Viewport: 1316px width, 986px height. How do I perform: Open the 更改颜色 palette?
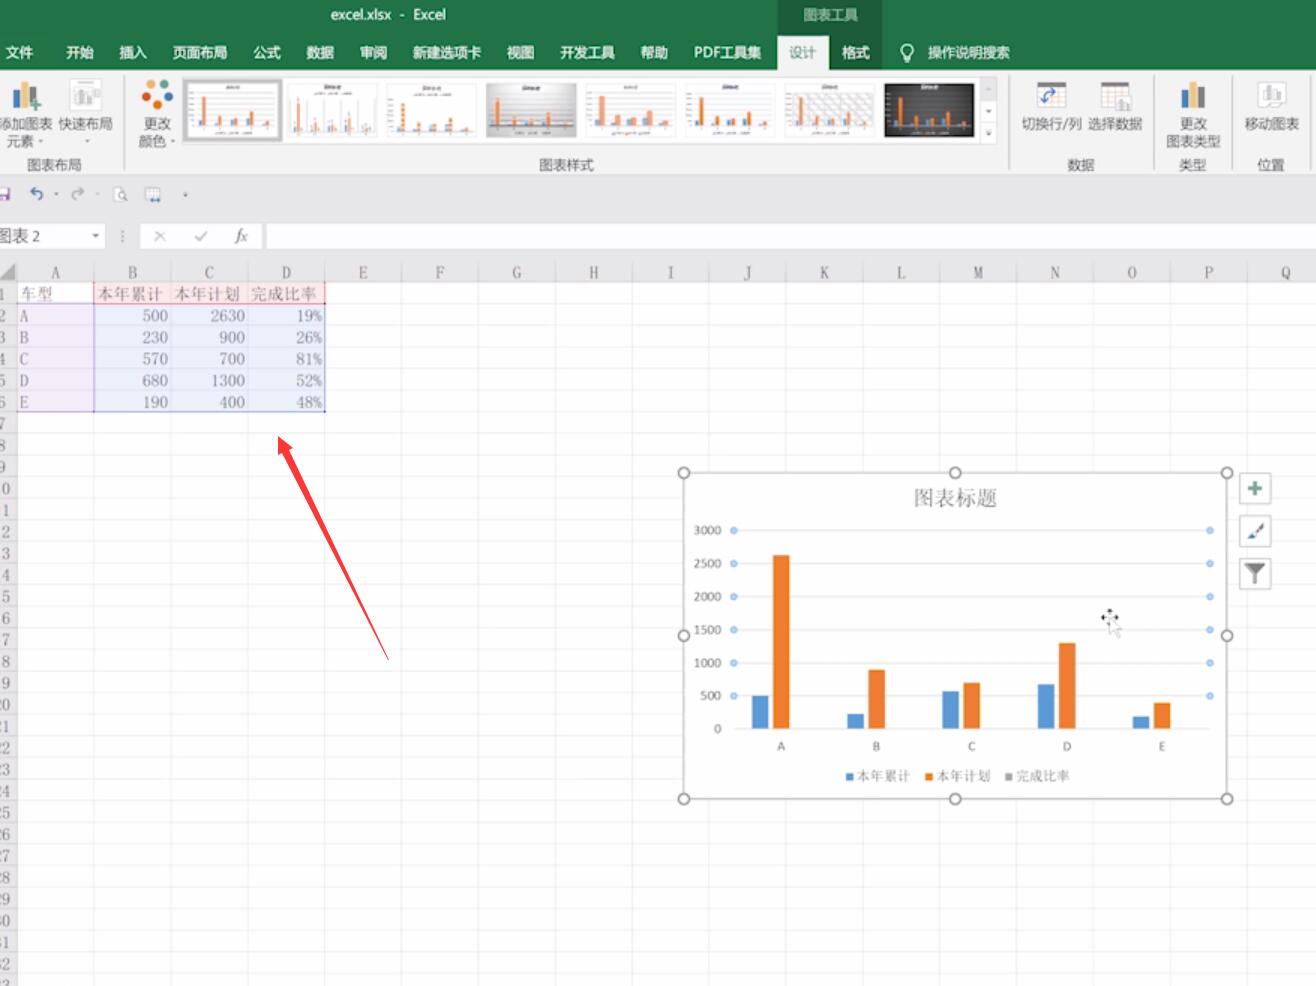coord(157,113)
